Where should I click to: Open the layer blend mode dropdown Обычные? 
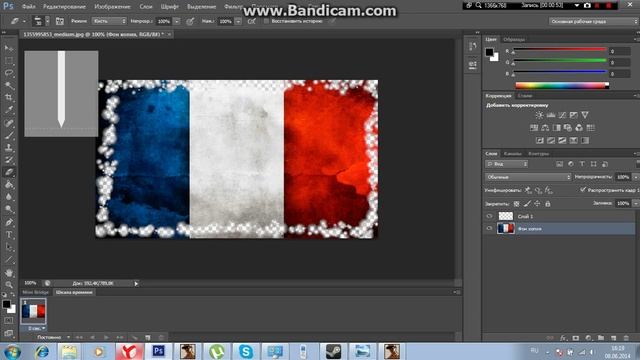[x=528, y=177]
